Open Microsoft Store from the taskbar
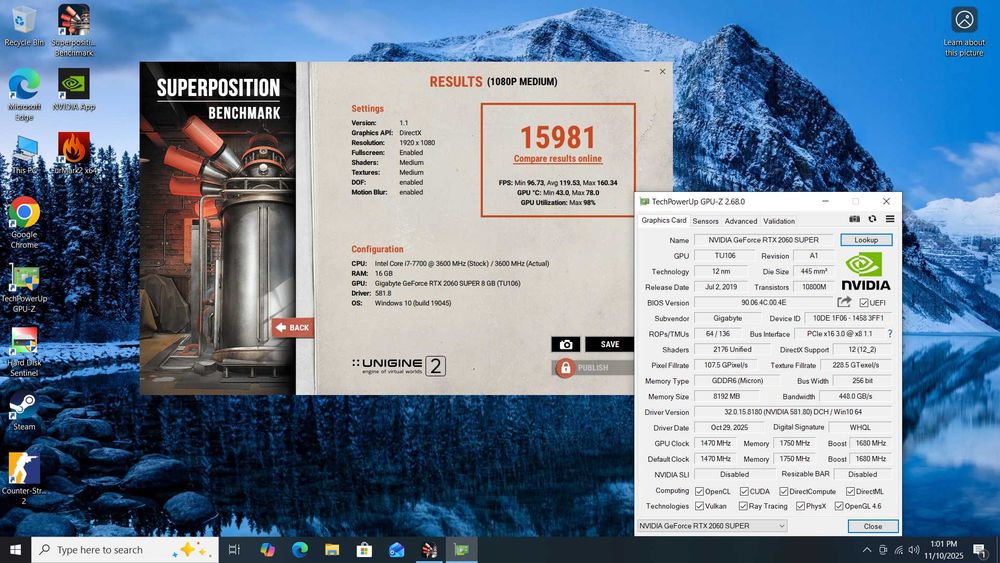1000x563 pixels. coord(364,550)
